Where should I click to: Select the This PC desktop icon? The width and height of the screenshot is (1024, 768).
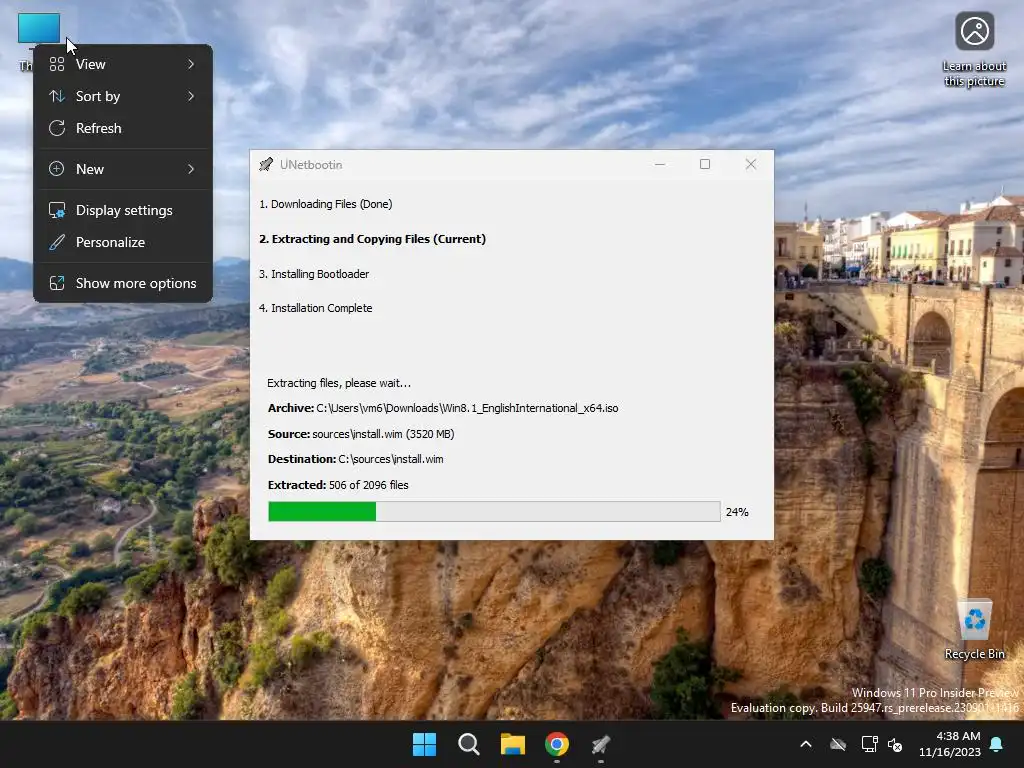[38, 29]
